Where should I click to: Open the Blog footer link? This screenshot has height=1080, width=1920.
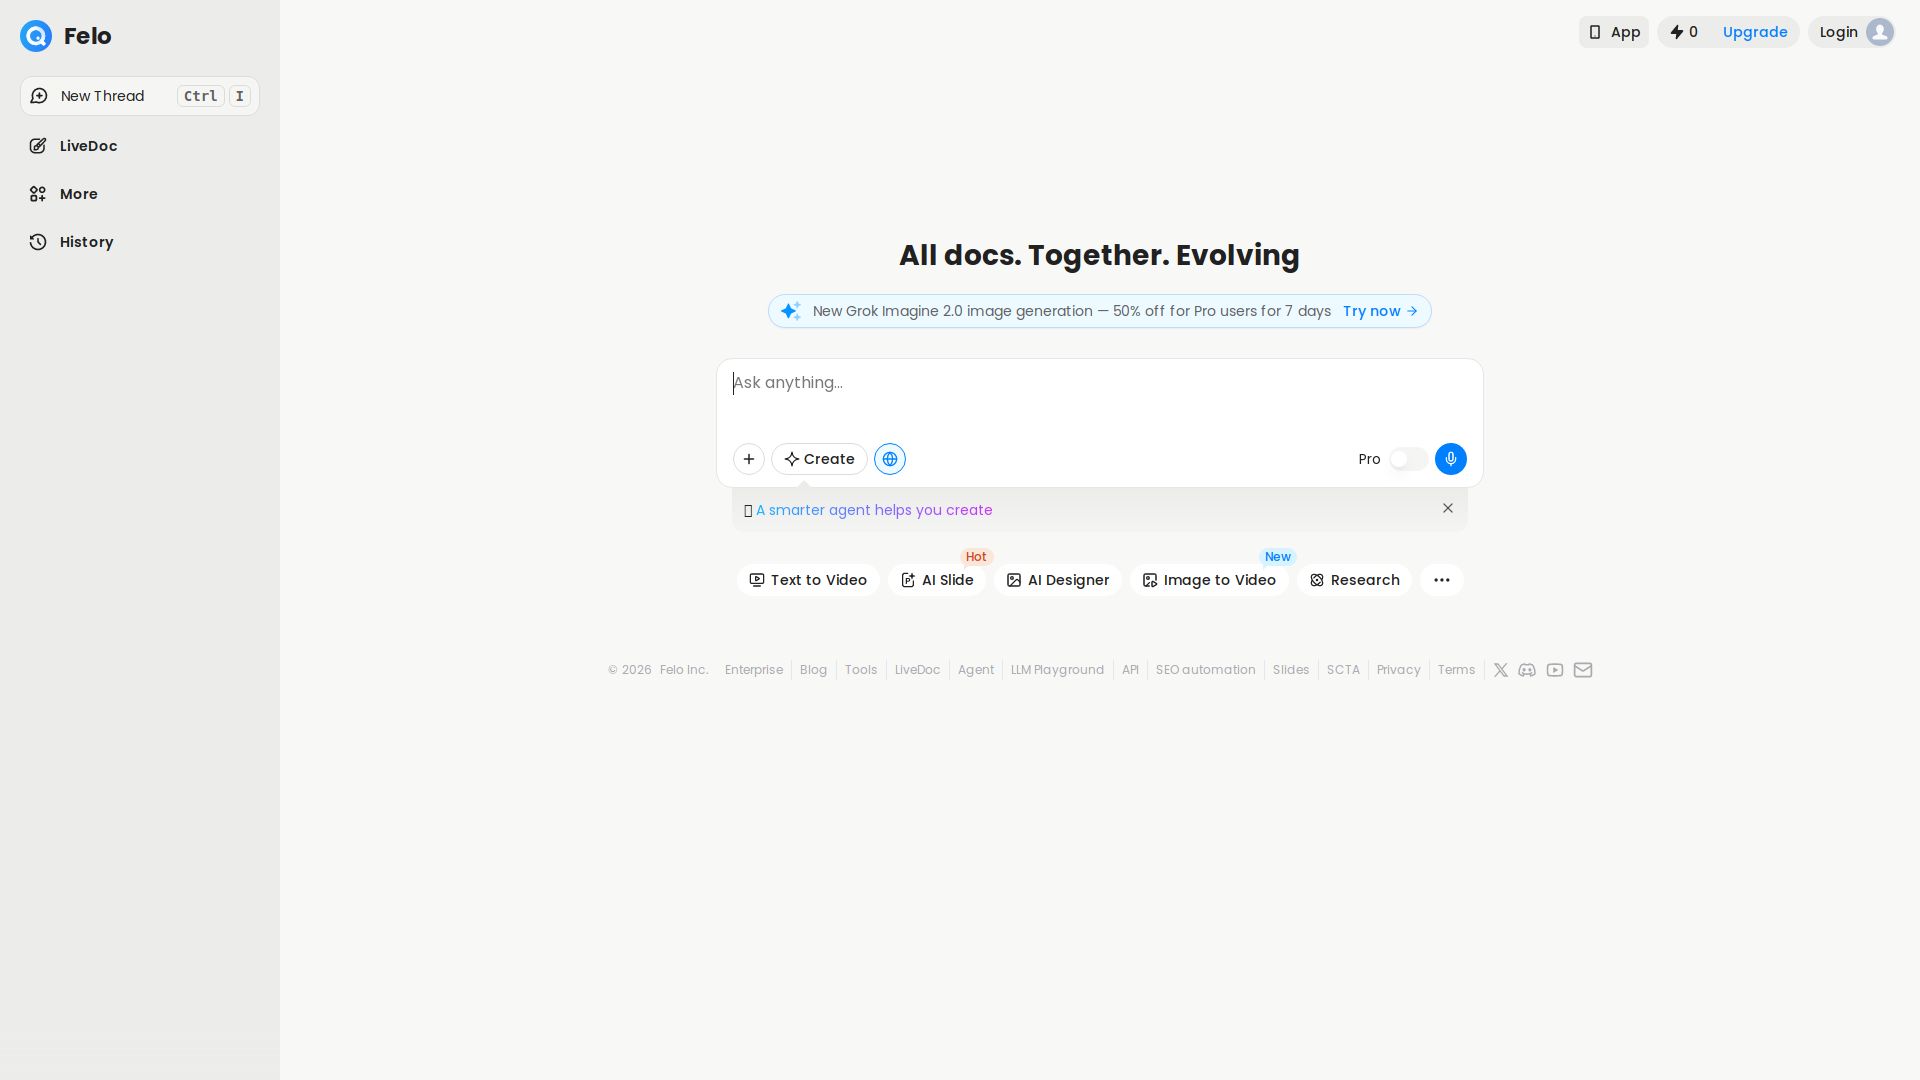[x=813, y=670]
